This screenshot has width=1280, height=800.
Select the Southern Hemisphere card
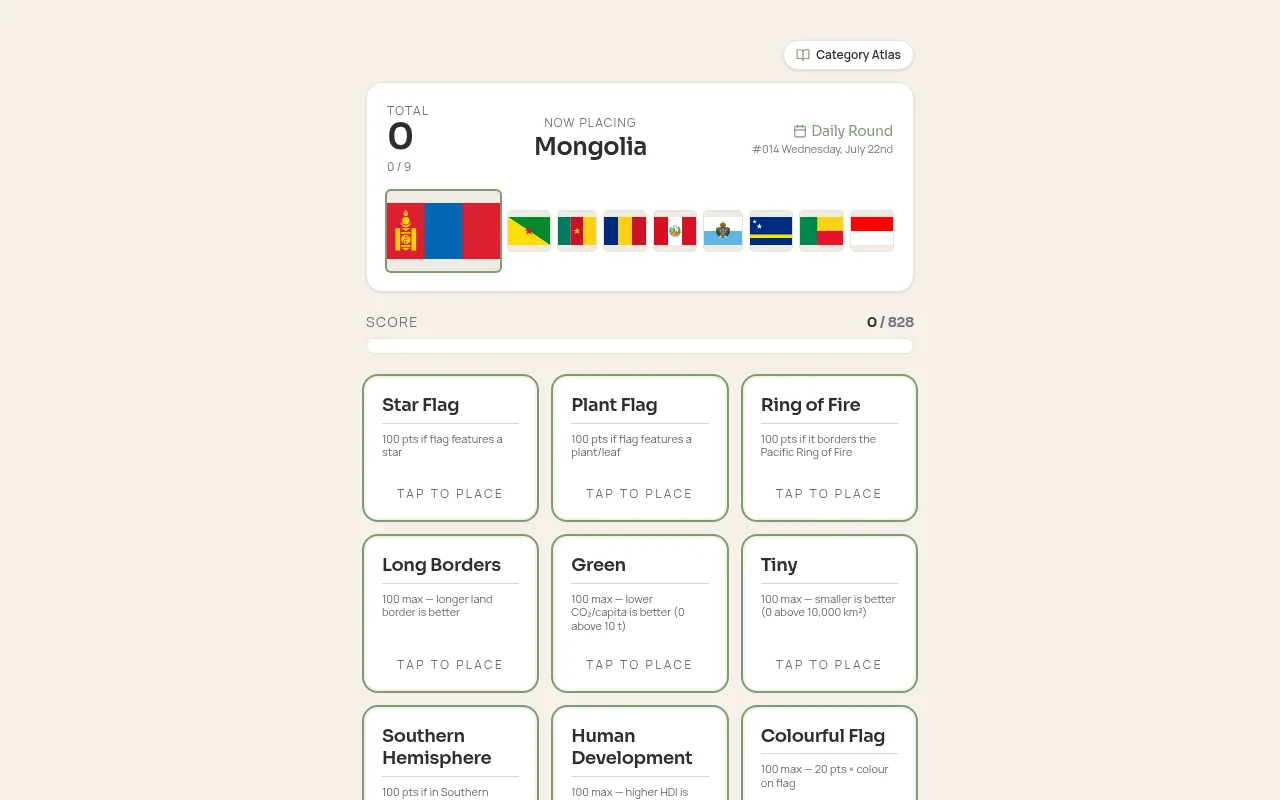coord(450,753)
